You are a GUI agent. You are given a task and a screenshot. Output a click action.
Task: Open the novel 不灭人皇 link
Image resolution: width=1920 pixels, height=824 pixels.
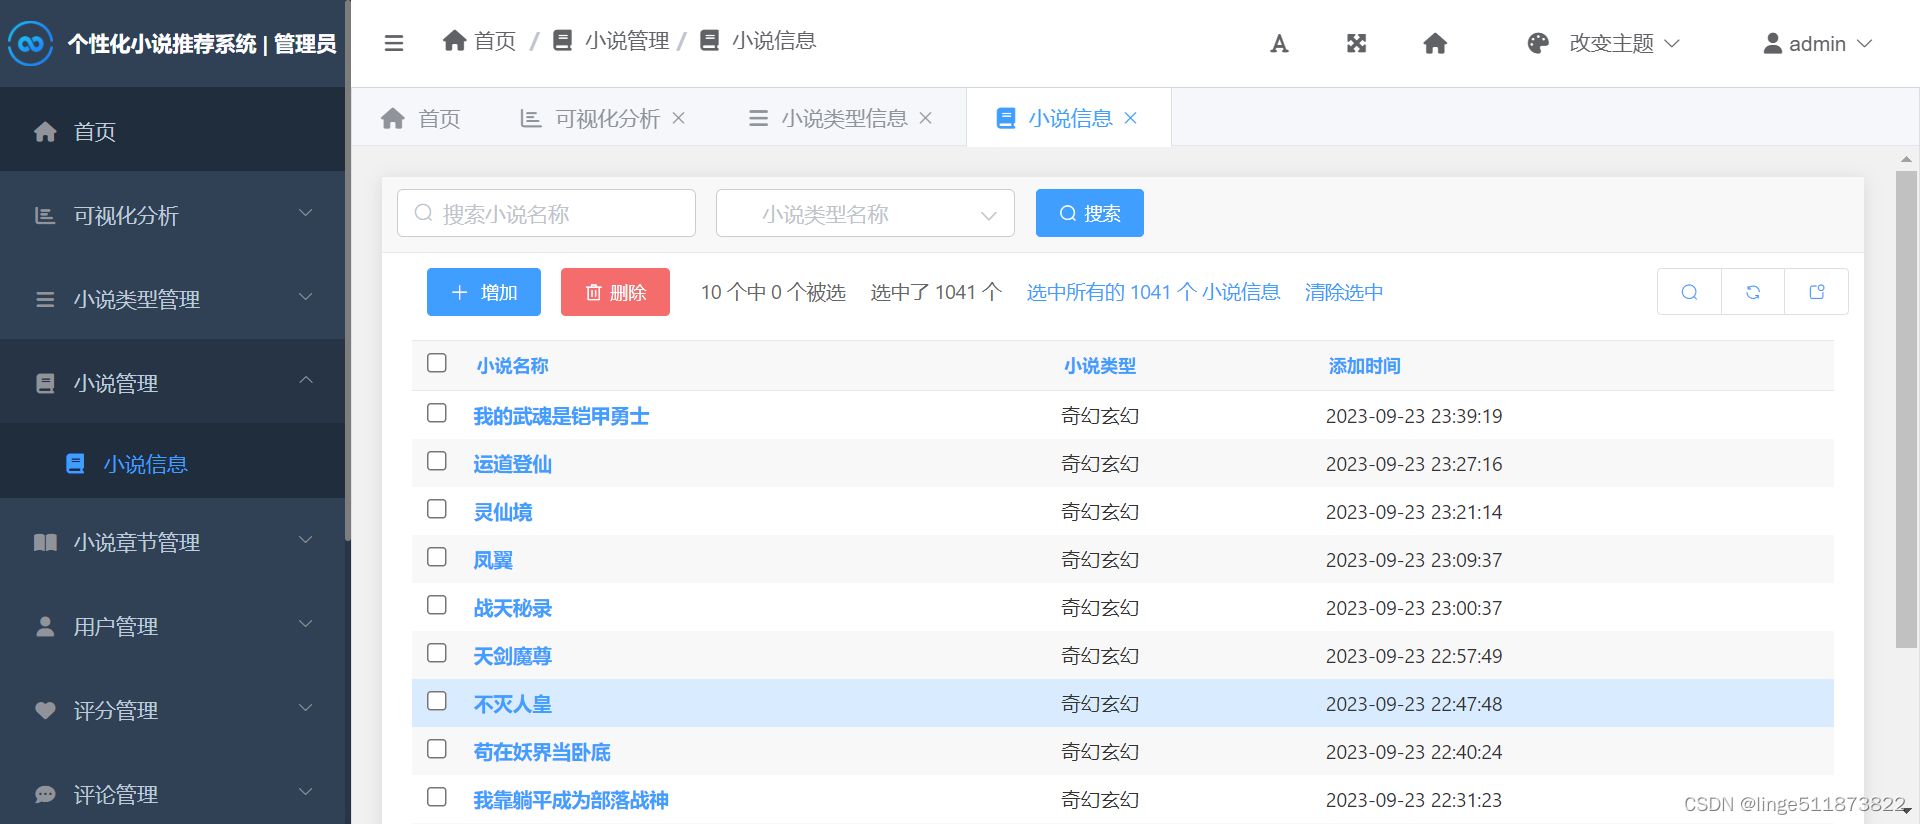click(x=512, y=704)
